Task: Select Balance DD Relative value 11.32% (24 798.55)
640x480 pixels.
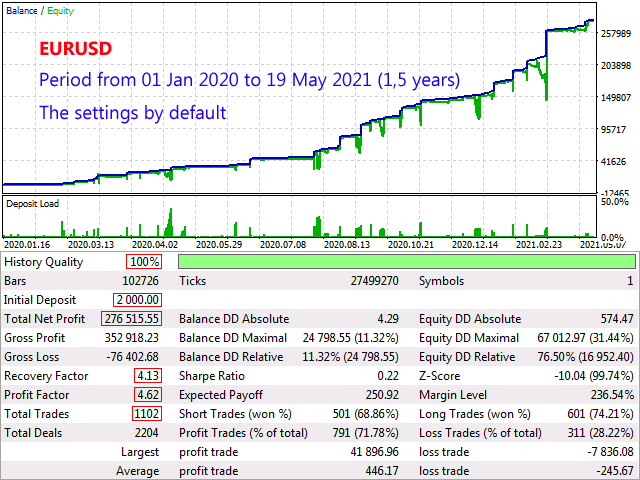Action: (x=350, y=357)
